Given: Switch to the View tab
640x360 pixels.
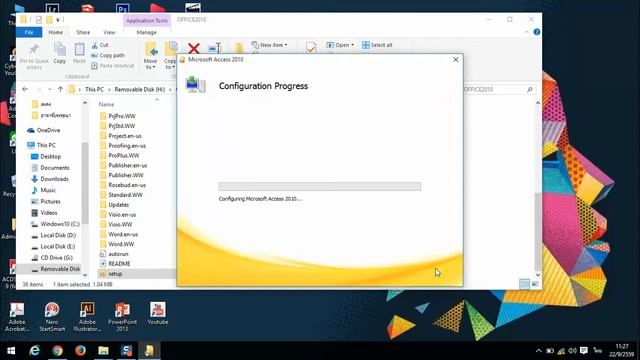Looking at the screenshot, I should click(109, 32).
